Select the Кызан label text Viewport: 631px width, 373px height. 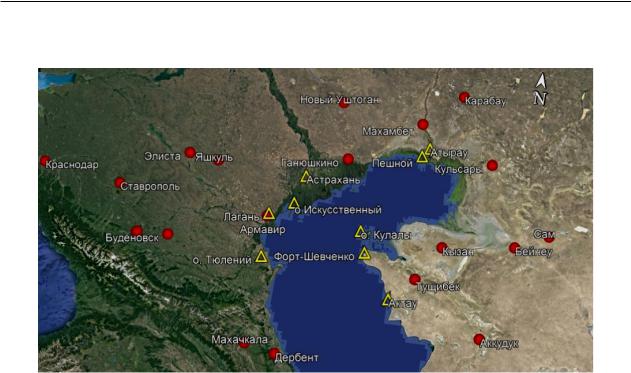[458, 252]
